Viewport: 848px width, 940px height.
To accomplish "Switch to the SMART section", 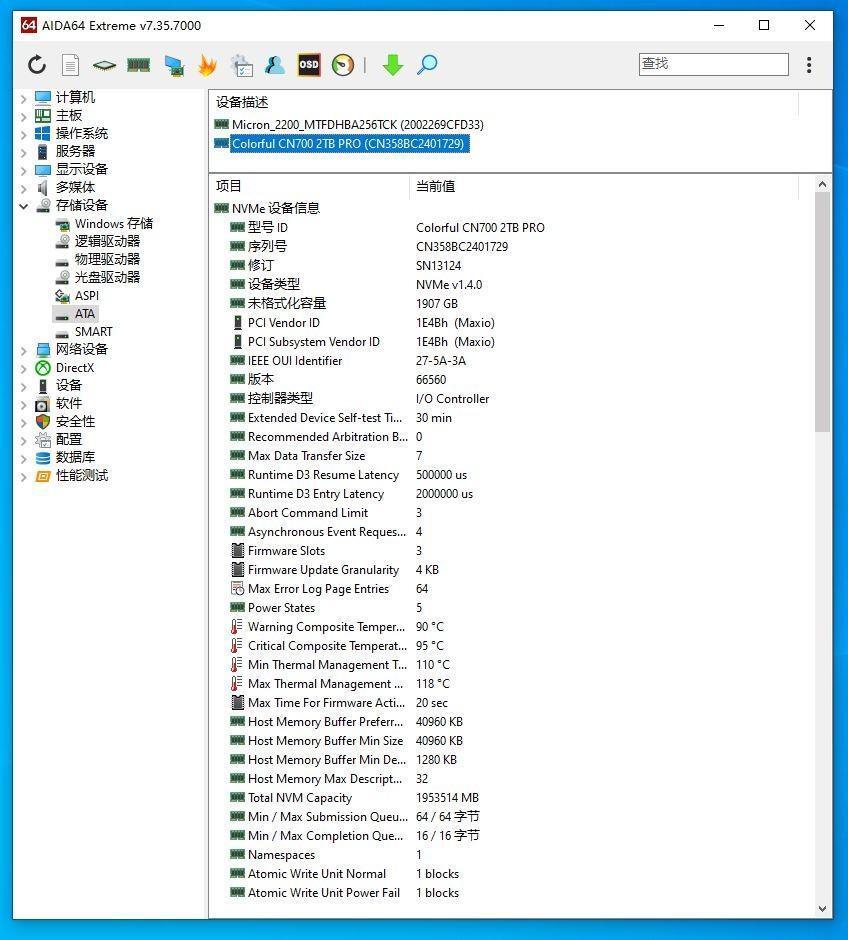I will coord(93,331).
